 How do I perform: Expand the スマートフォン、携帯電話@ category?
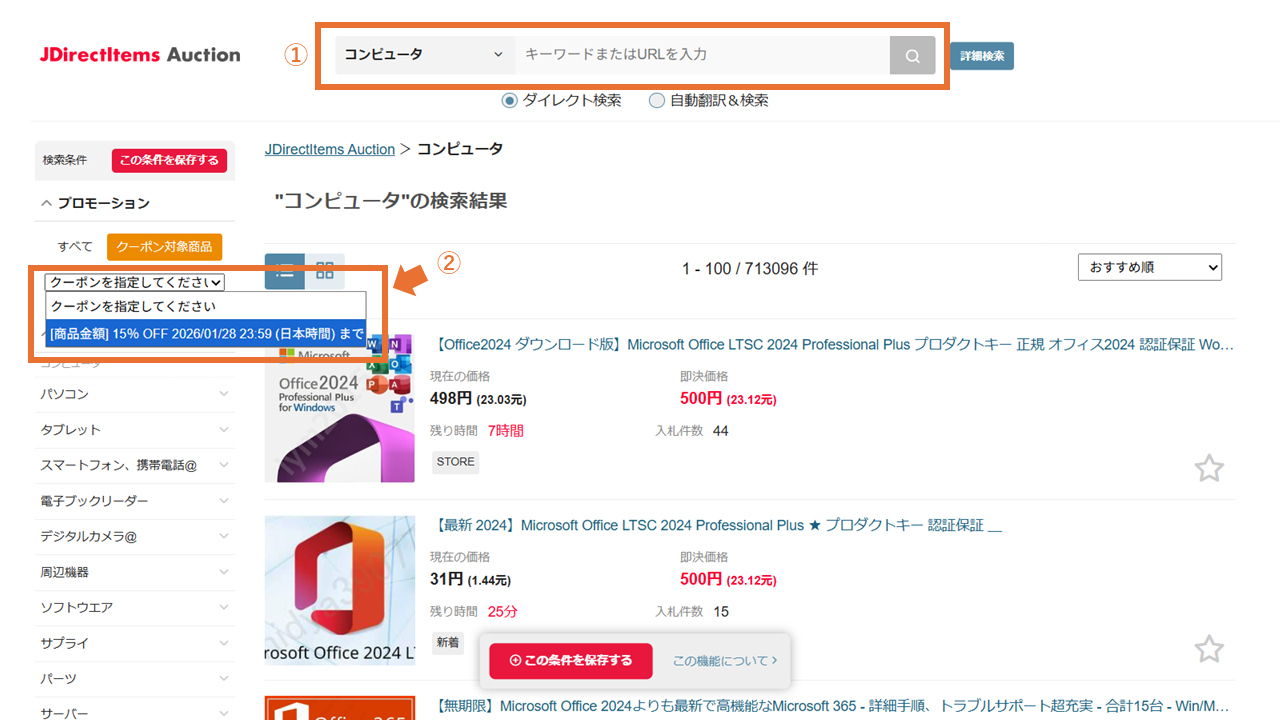pyautogui.click(x=223, y=465)
